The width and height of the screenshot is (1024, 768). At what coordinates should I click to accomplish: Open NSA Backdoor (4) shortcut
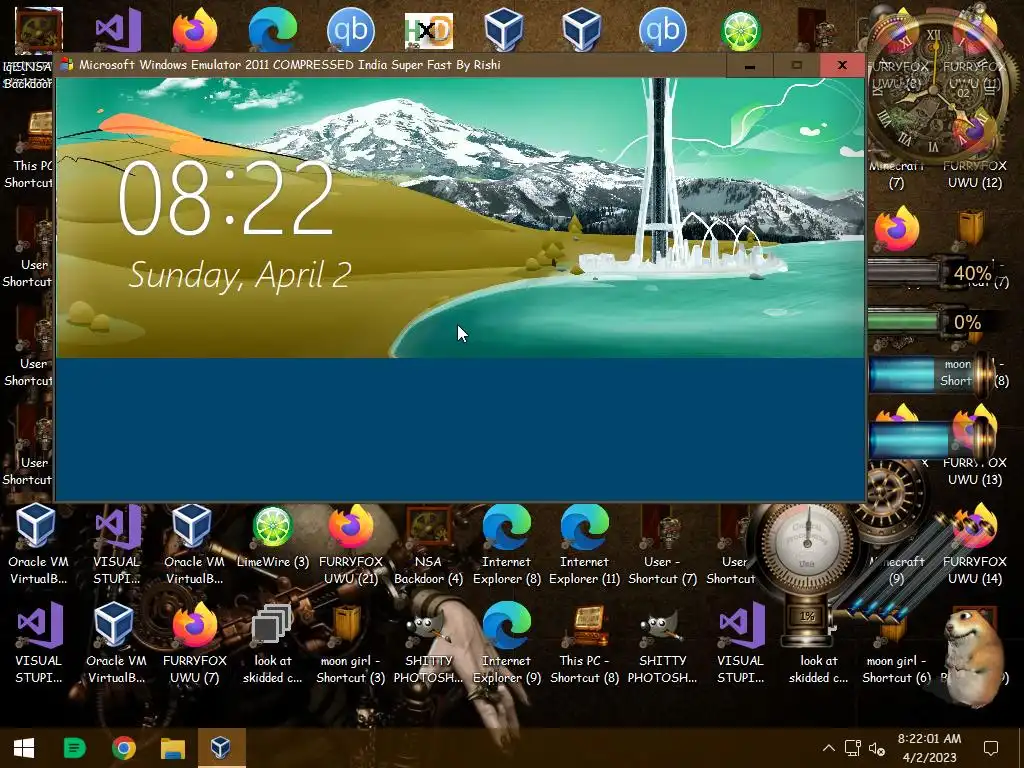tap(428, 544)
